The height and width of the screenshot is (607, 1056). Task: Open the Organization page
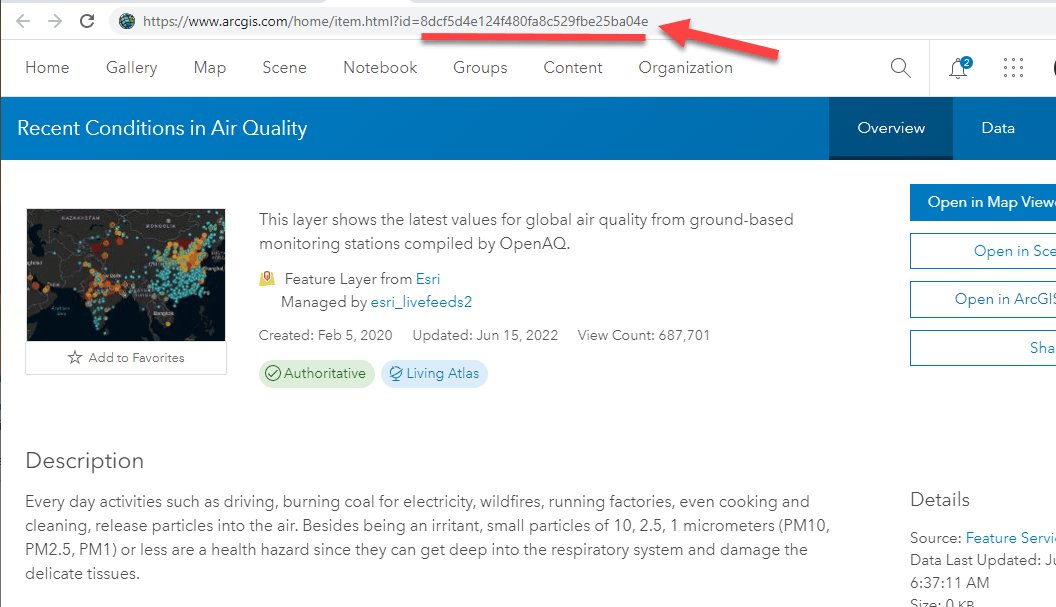pyautogui.click(x=686, y=67)
